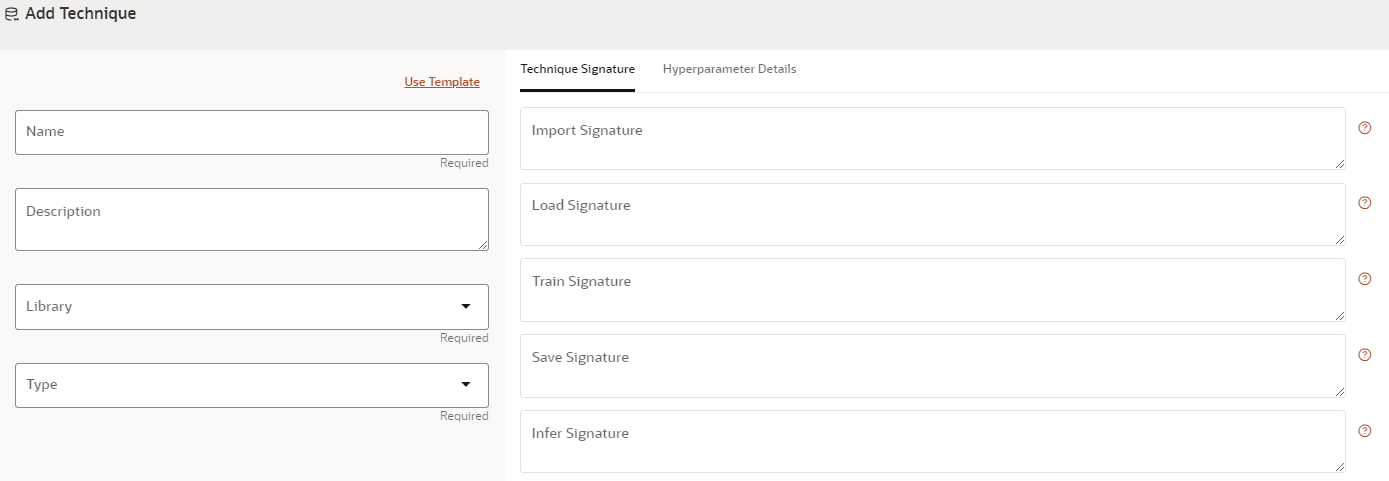Click inside the Train Signature field
1389x481 pixels.
932,290
